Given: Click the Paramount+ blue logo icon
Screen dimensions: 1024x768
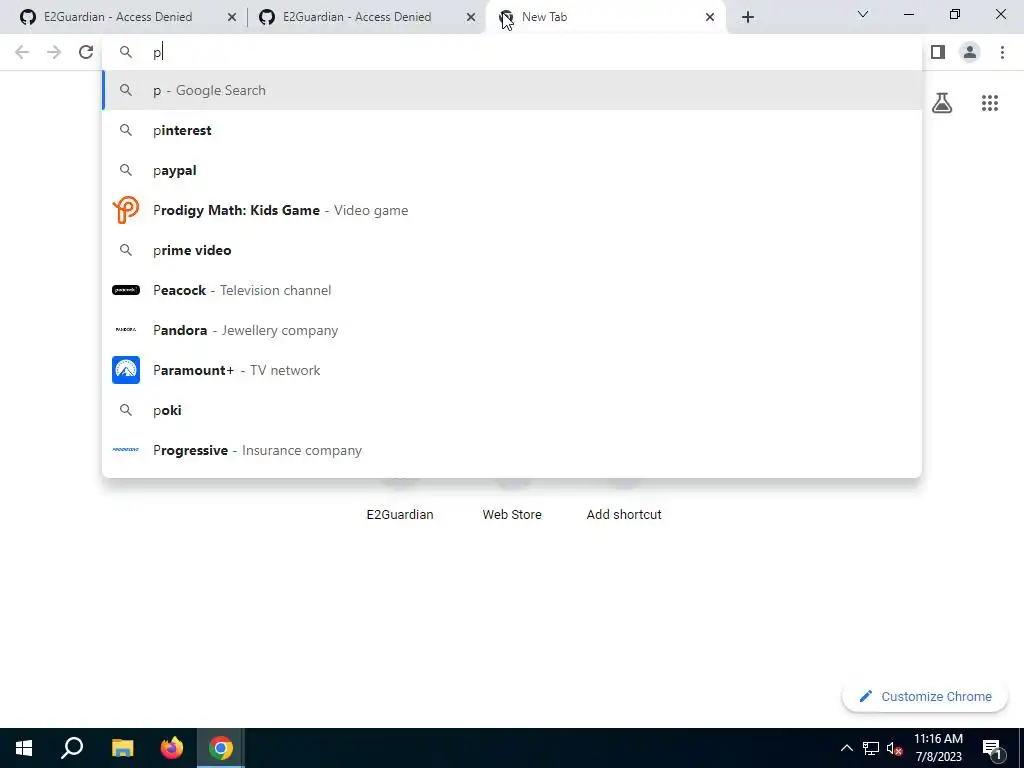Looking at the screenshot, I should (125, 370).
